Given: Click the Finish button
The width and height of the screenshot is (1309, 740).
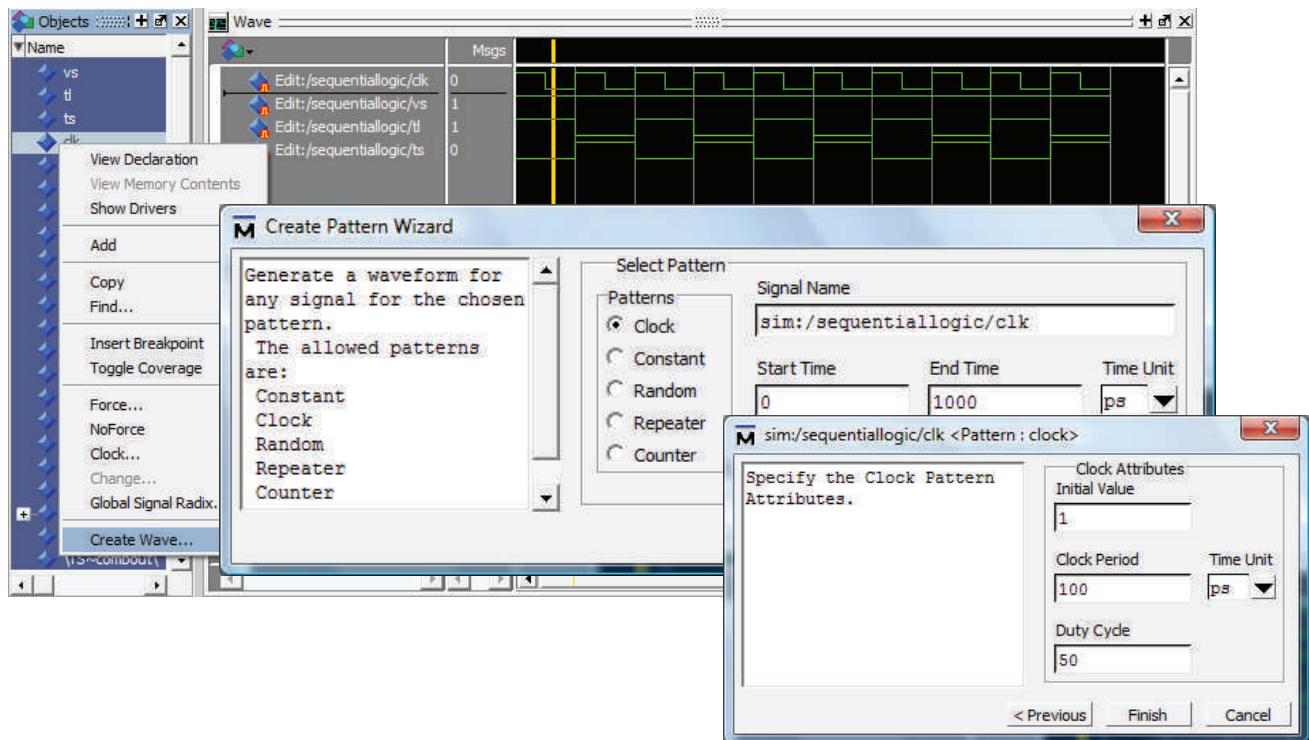Looking at the screenshot, I should pos(1146,715).
